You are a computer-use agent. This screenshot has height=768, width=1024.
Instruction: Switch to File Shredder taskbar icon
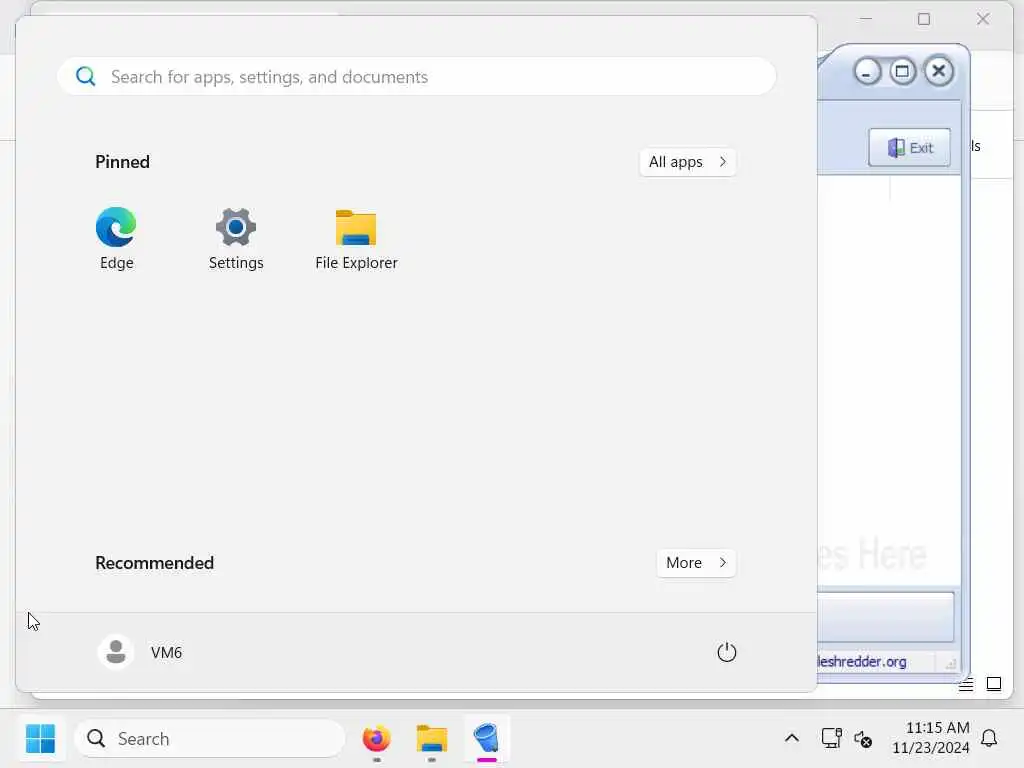pyautogui.click(x=487, y=739)
